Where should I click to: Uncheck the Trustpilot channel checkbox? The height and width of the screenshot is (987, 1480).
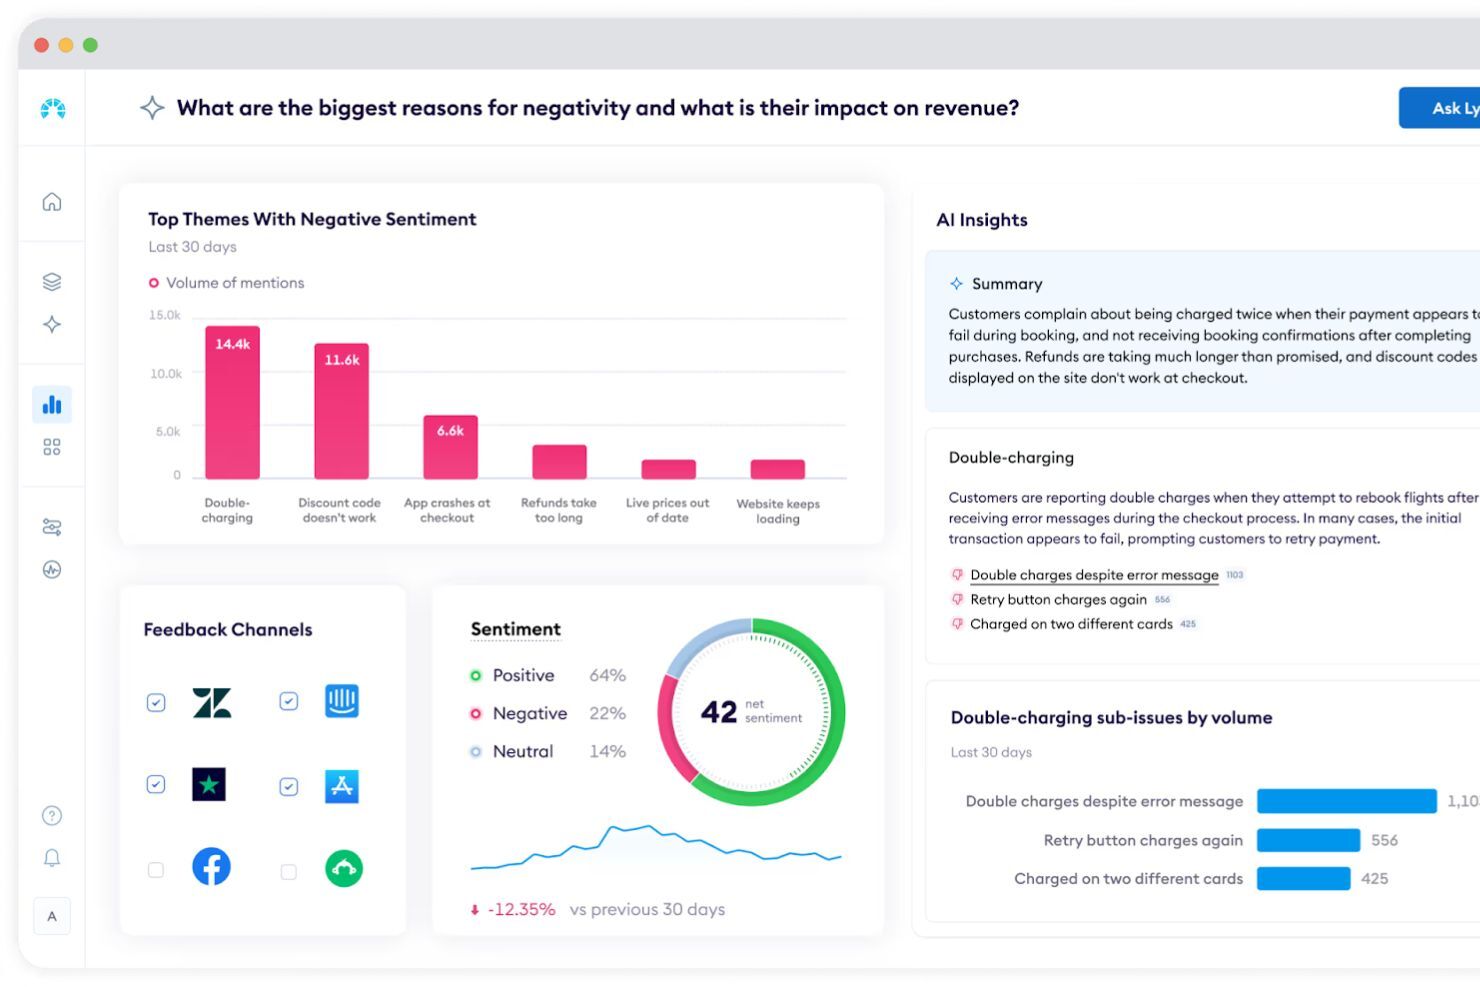tap(156, 784)
